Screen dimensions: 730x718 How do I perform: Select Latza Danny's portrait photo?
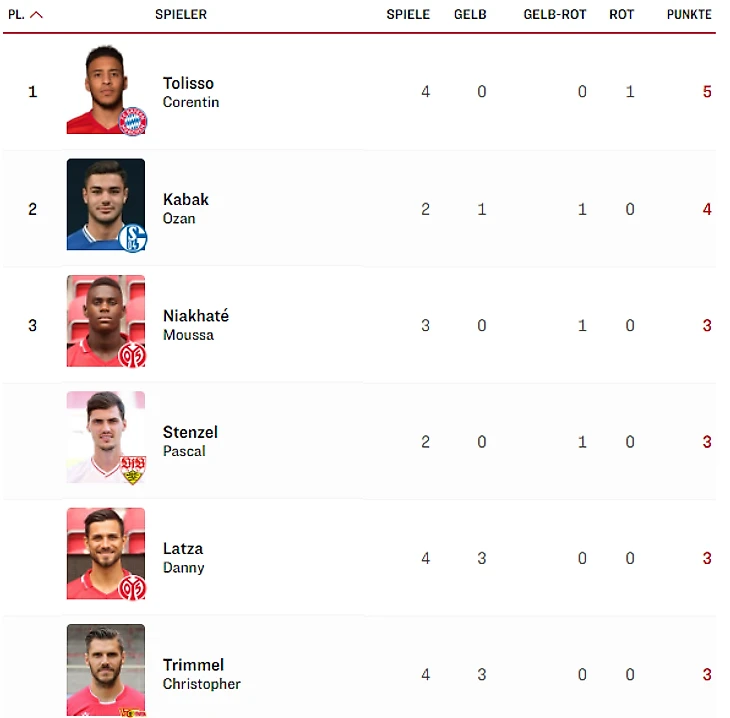[106, 554]
